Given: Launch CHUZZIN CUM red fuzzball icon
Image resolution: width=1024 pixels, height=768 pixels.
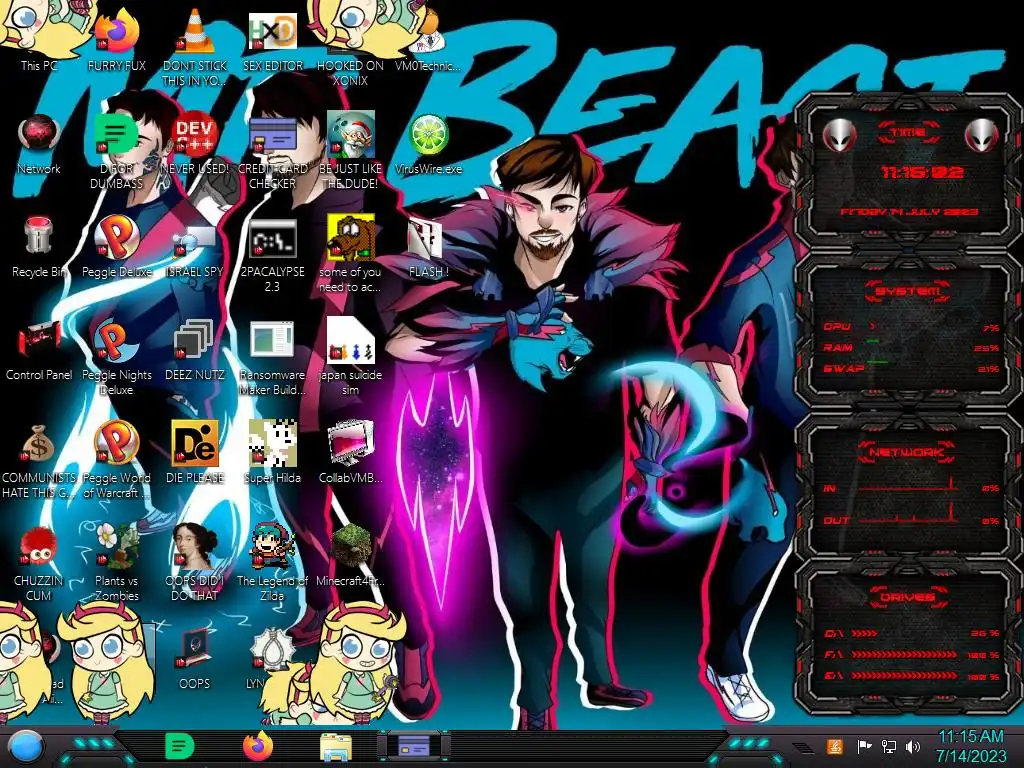Looking at the screenshot, I should coord(39,563).
